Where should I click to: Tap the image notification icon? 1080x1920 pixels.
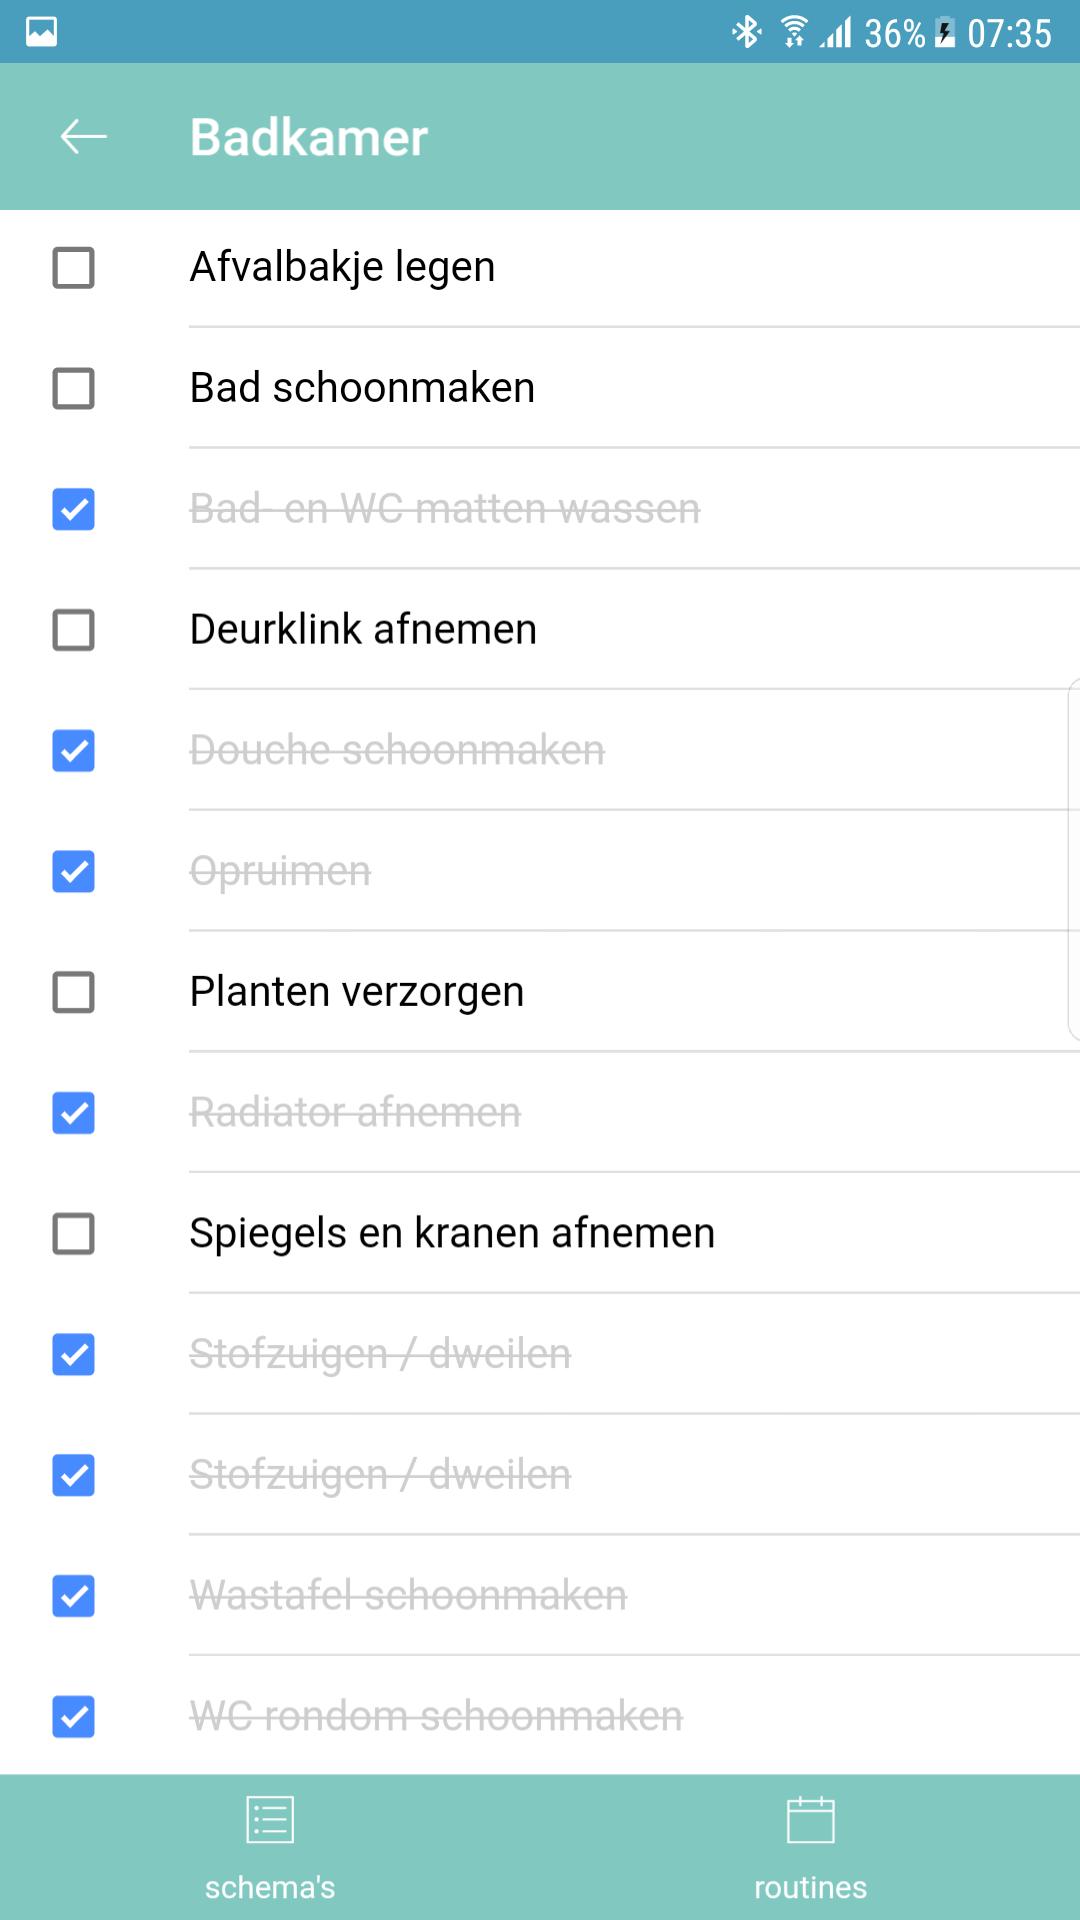pos(41,32)
